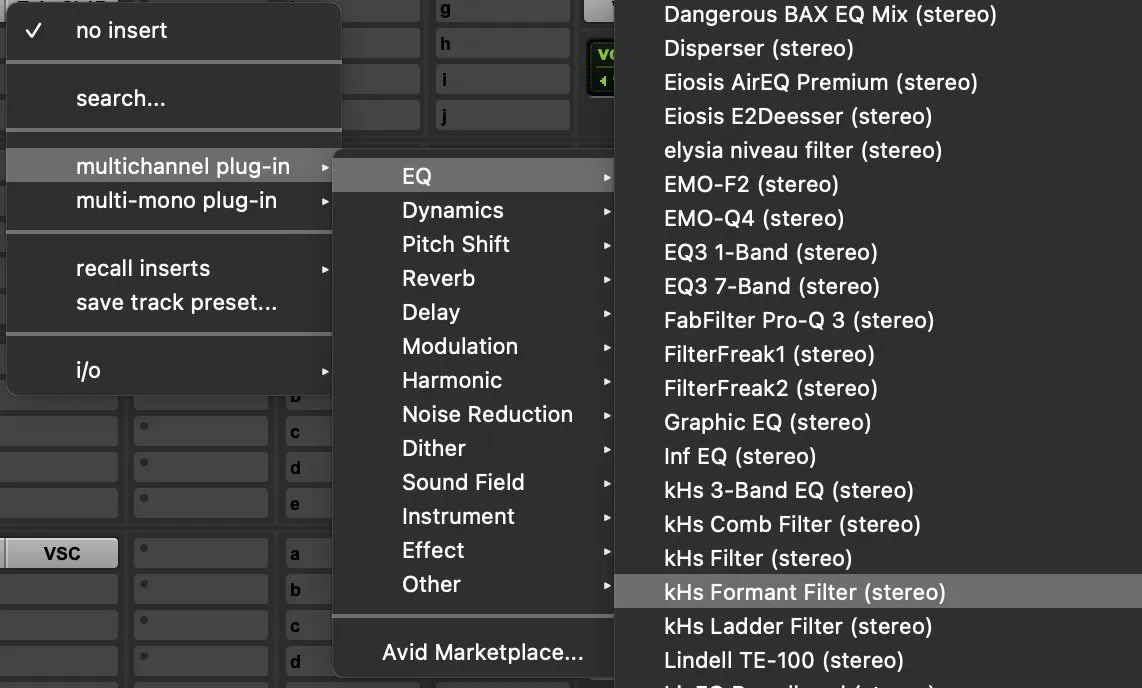This screenshot has width=1142, height=688.
Task: Open Avid Marketplace
Action: pos(484,651)
